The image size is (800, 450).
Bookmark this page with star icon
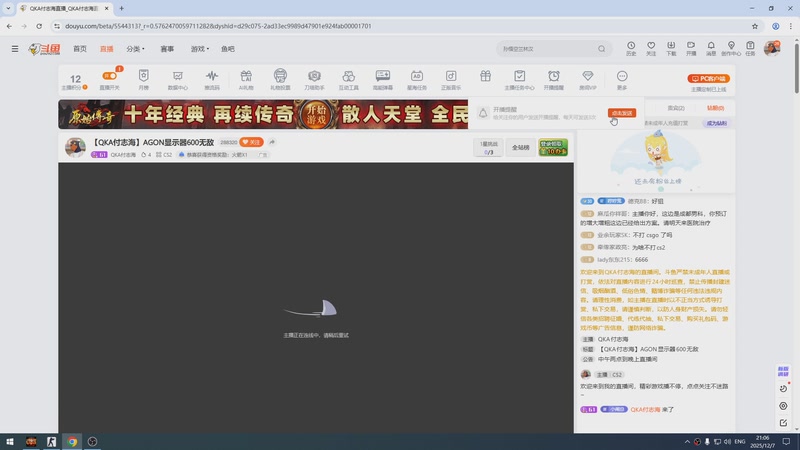(755, 26)
